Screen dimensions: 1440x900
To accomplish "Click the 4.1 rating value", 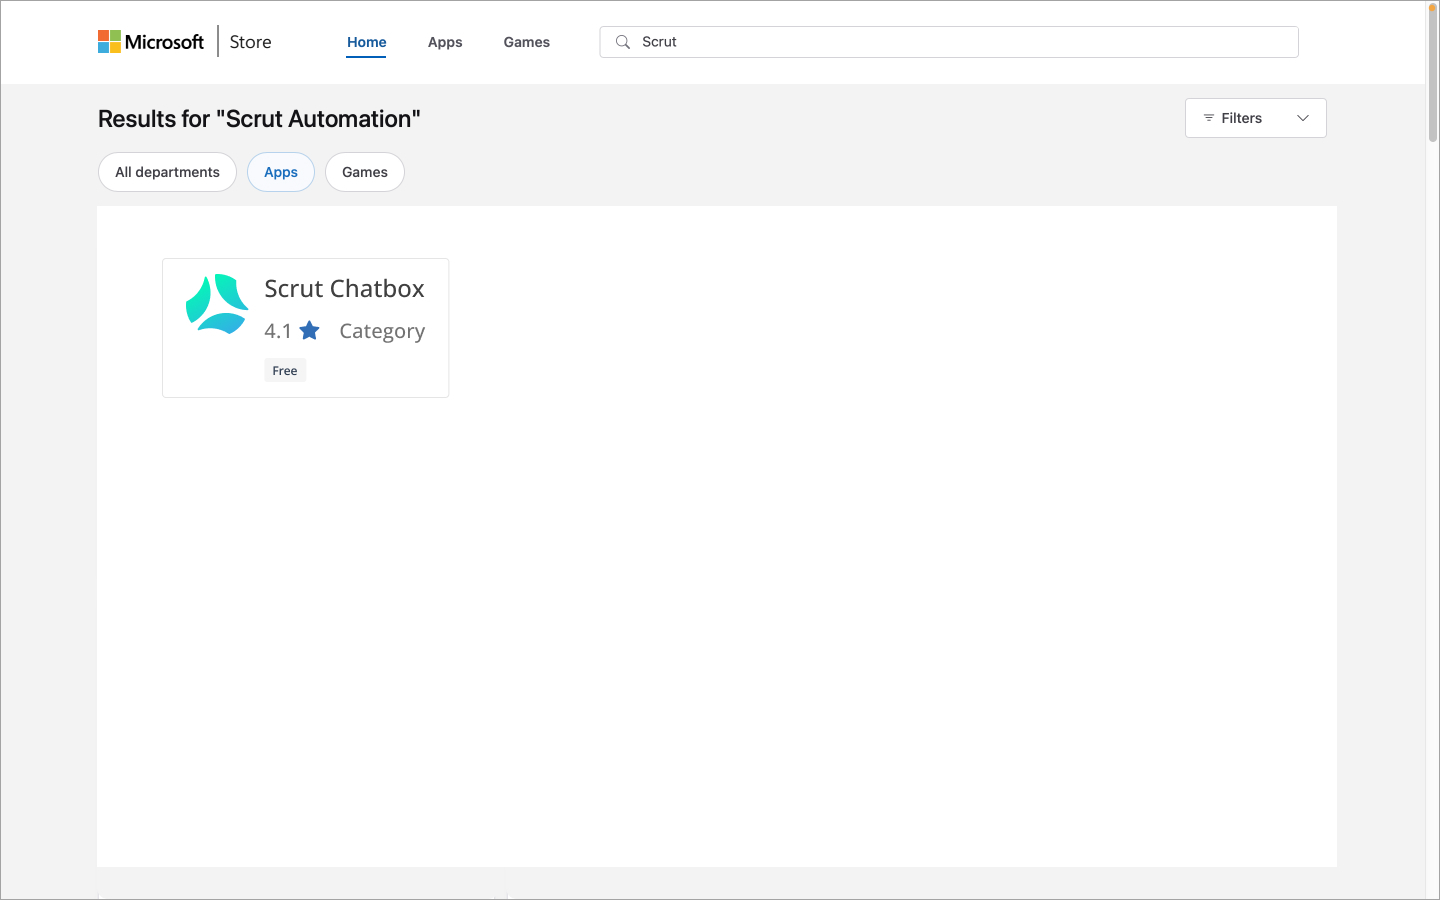I will 278,331.
